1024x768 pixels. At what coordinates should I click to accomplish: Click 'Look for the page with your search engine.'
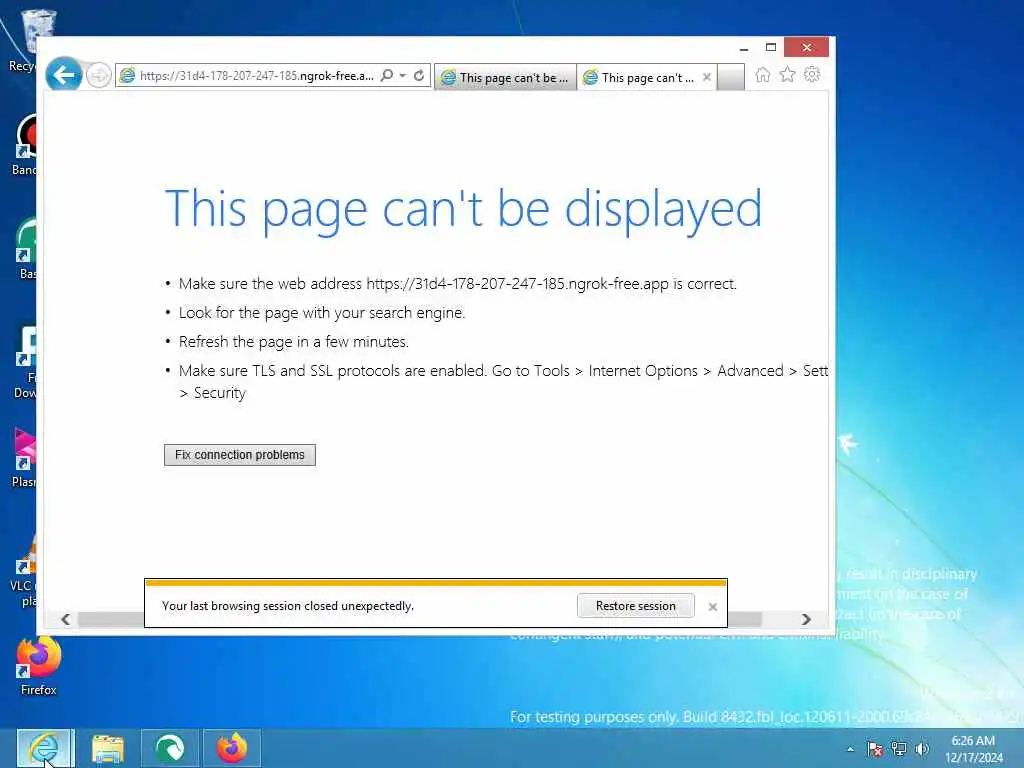coord(322,313)
